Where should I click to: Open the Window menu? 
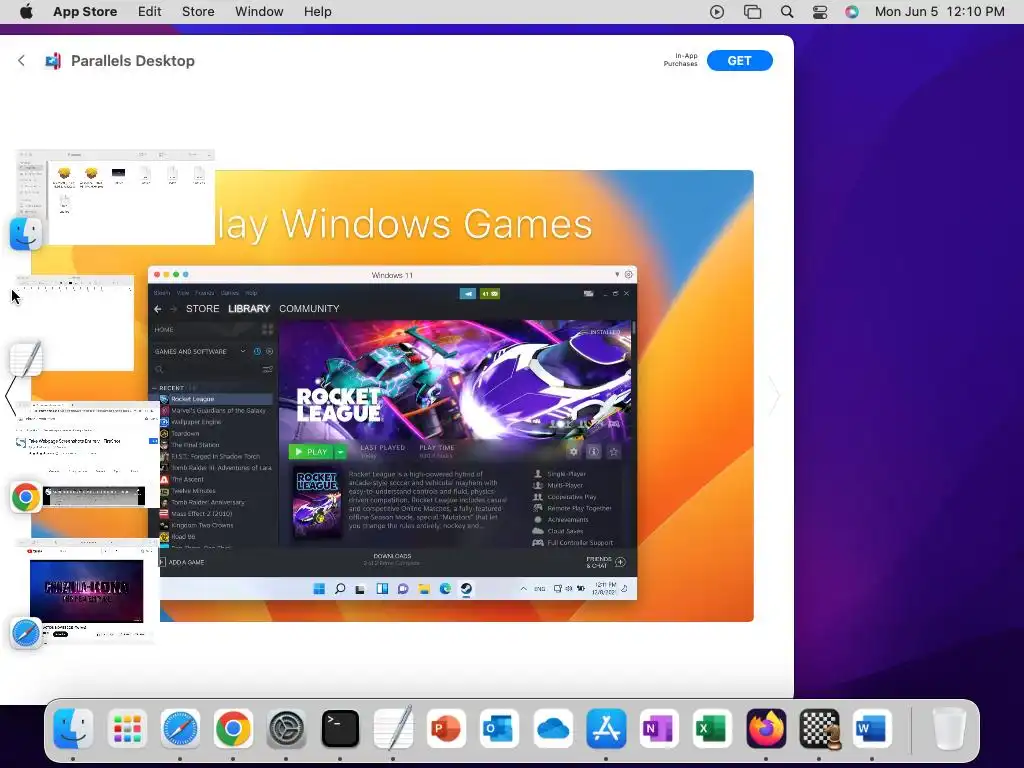(259, 12)
